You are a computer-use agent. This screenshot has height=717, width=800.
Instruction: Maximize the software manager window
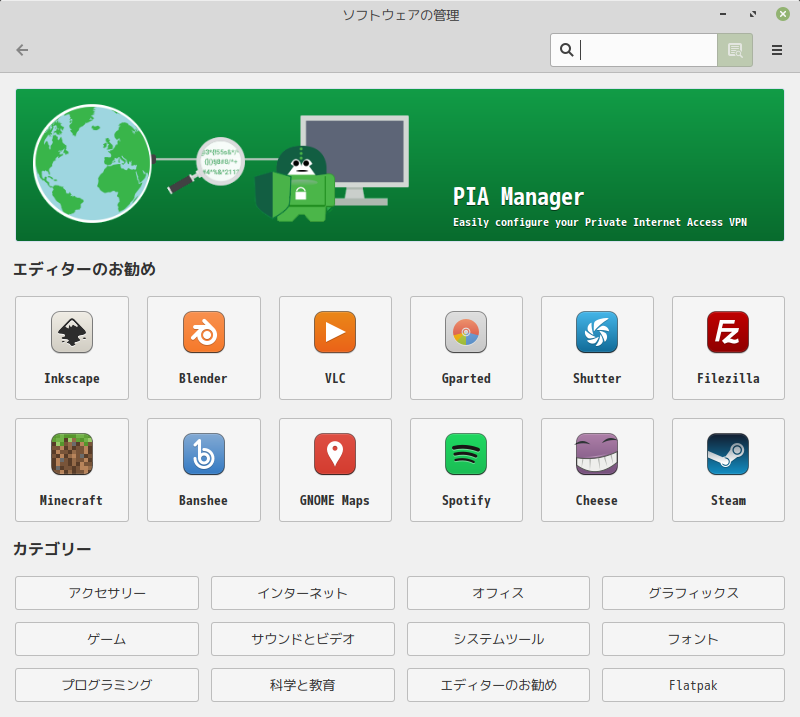coord(753,14)
